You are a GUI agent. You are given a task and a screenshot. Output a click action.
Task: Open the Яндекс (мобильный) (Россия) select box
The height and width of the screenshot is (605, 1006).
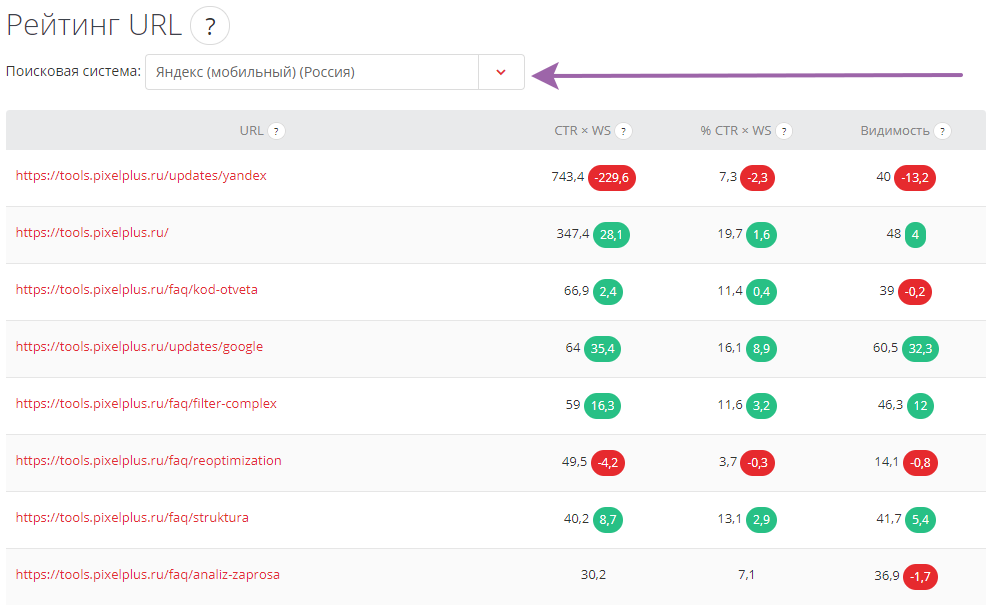(x=312, y=72)
